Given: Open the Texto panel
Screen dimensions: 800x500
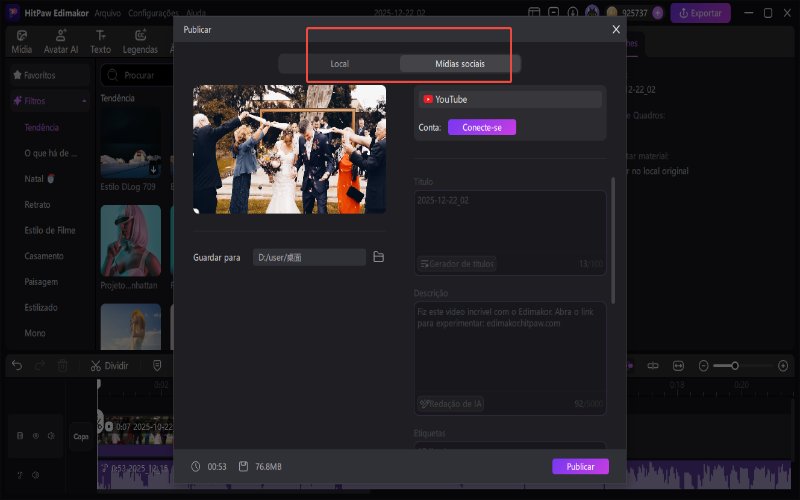Looking at the screenshot, I should click(101, 42).
